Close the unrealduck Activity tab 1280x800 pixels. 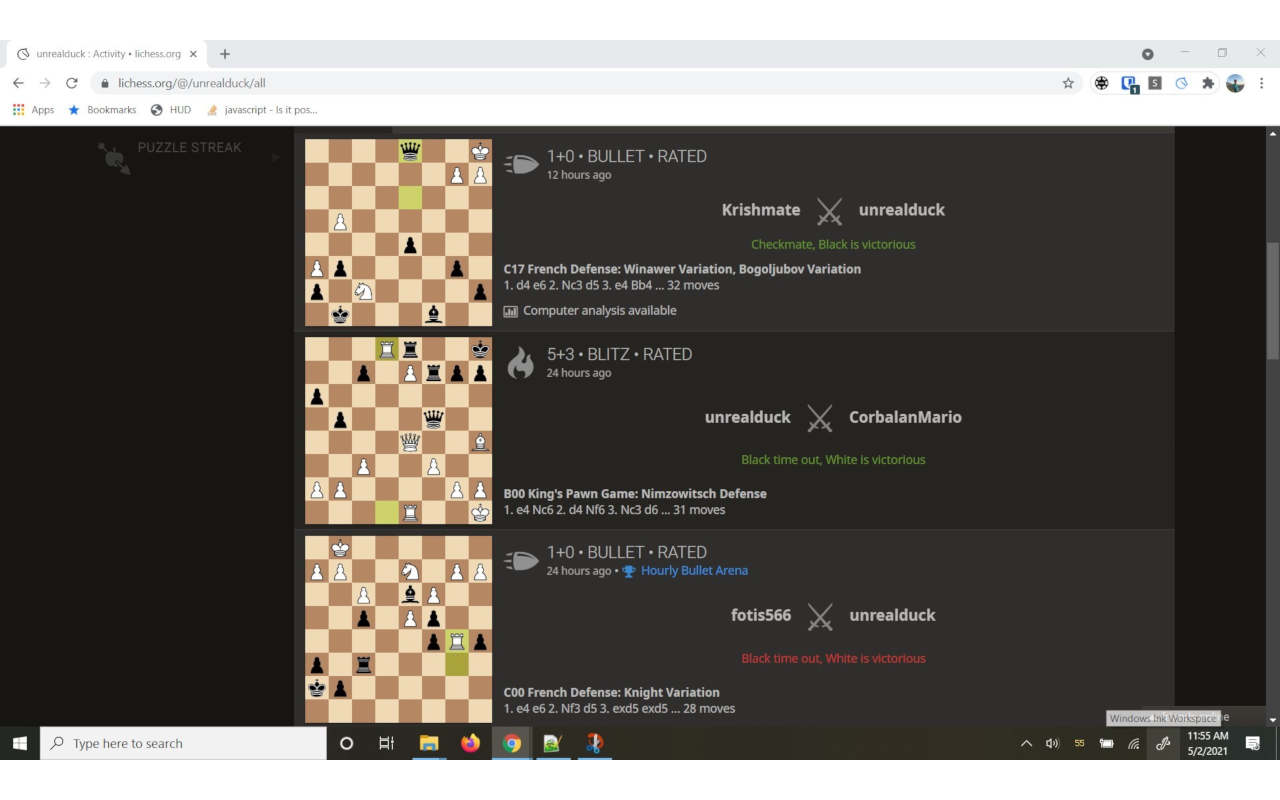click(193, 54)
